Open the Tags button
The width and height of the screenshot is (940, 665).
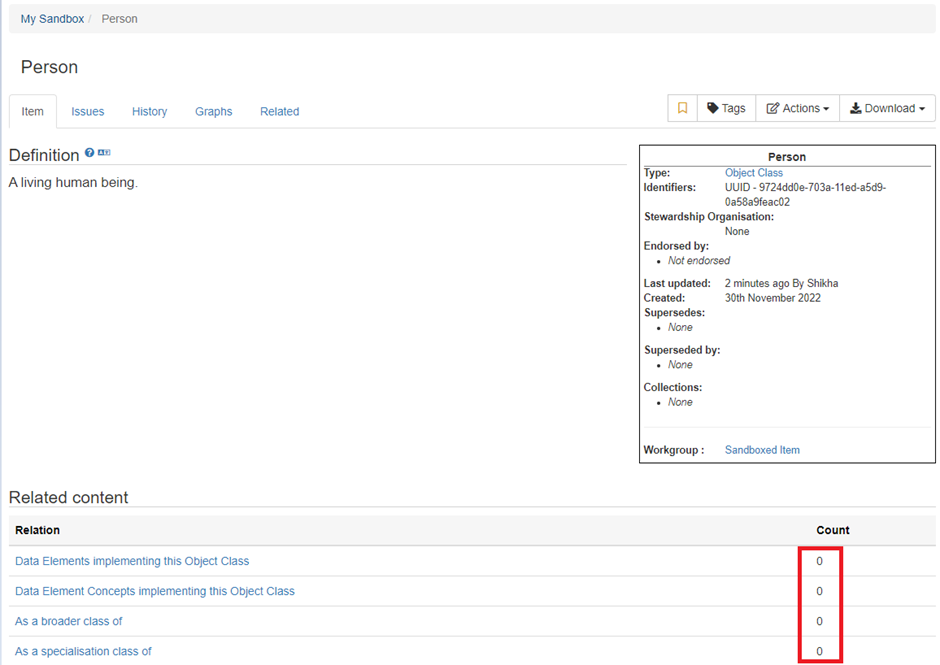tap(726, 108)
